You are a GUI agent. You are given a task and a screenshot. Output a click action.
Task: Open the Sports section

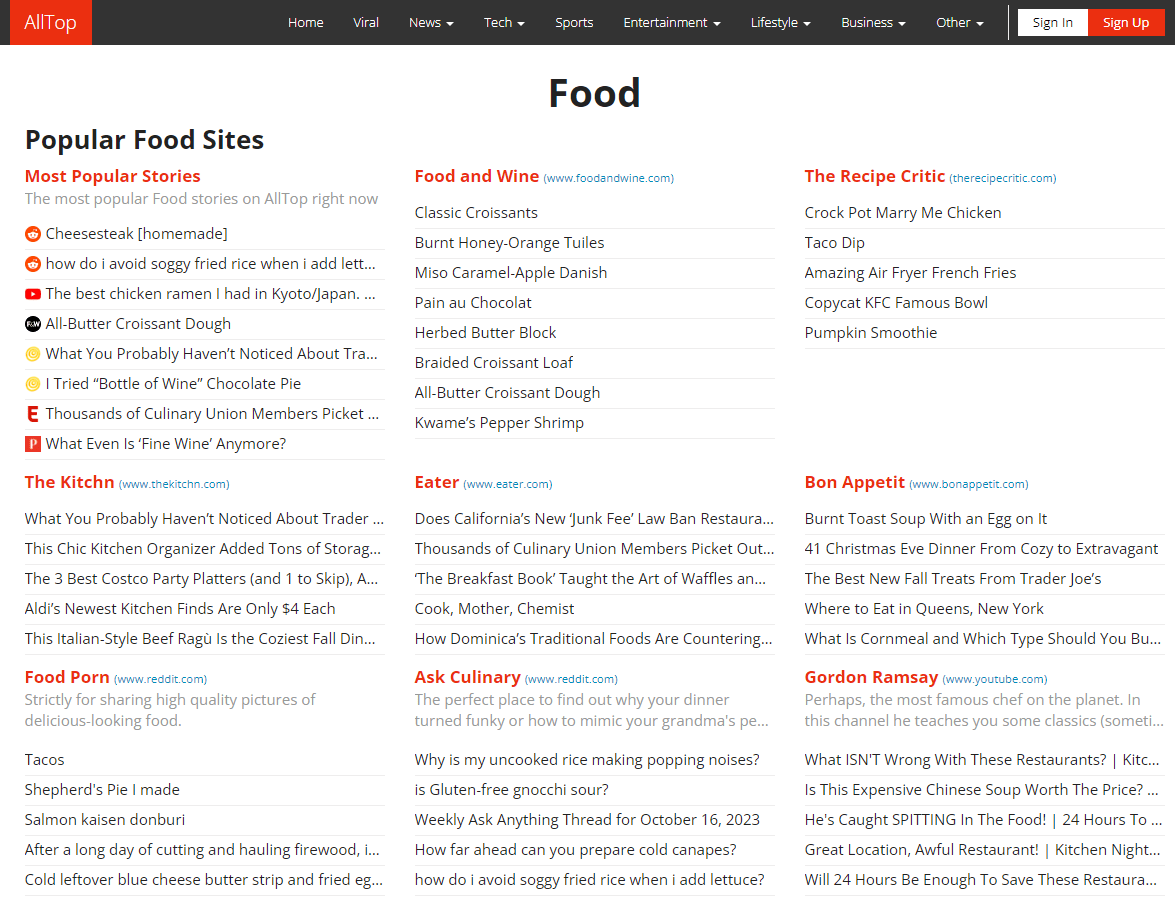[574, 22]
